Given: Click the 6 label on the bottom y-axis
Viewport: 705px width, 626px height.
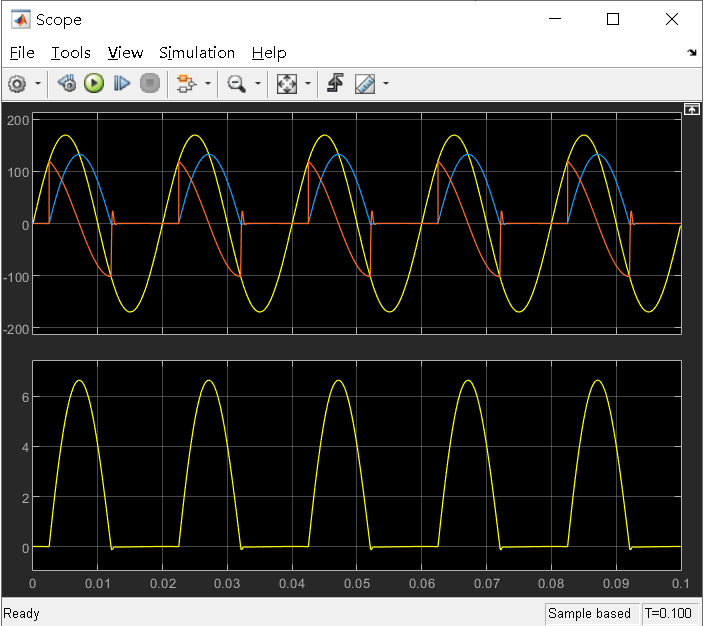Looking at the screenshot, I should [25, 397].
